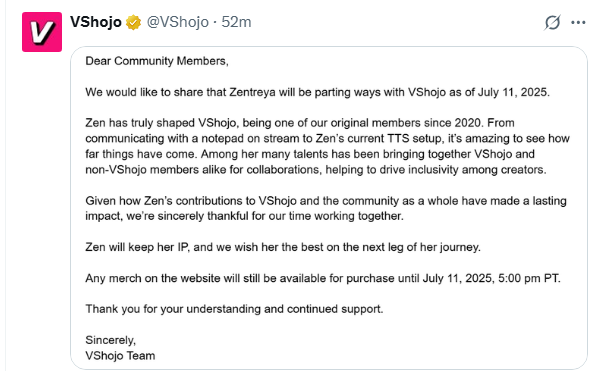593x371 pixels.
Task: Click the Zentreya parting ways July 11 sentence
Action: 317,92
